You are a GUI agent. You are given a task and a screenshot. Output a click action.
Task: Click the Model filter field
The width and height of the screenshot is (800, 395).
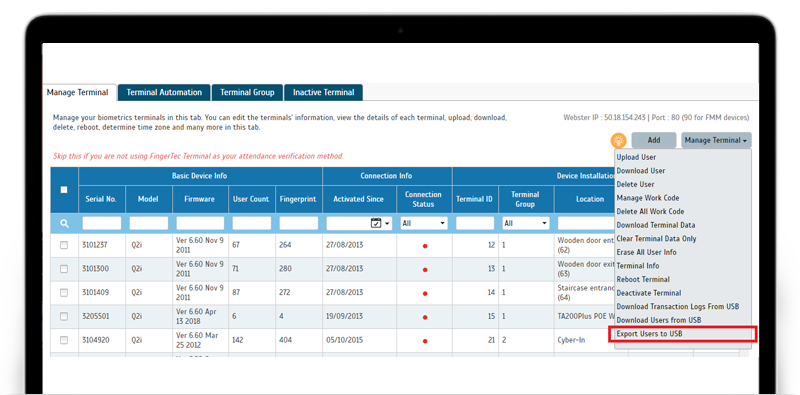click(x=148, y=224)
